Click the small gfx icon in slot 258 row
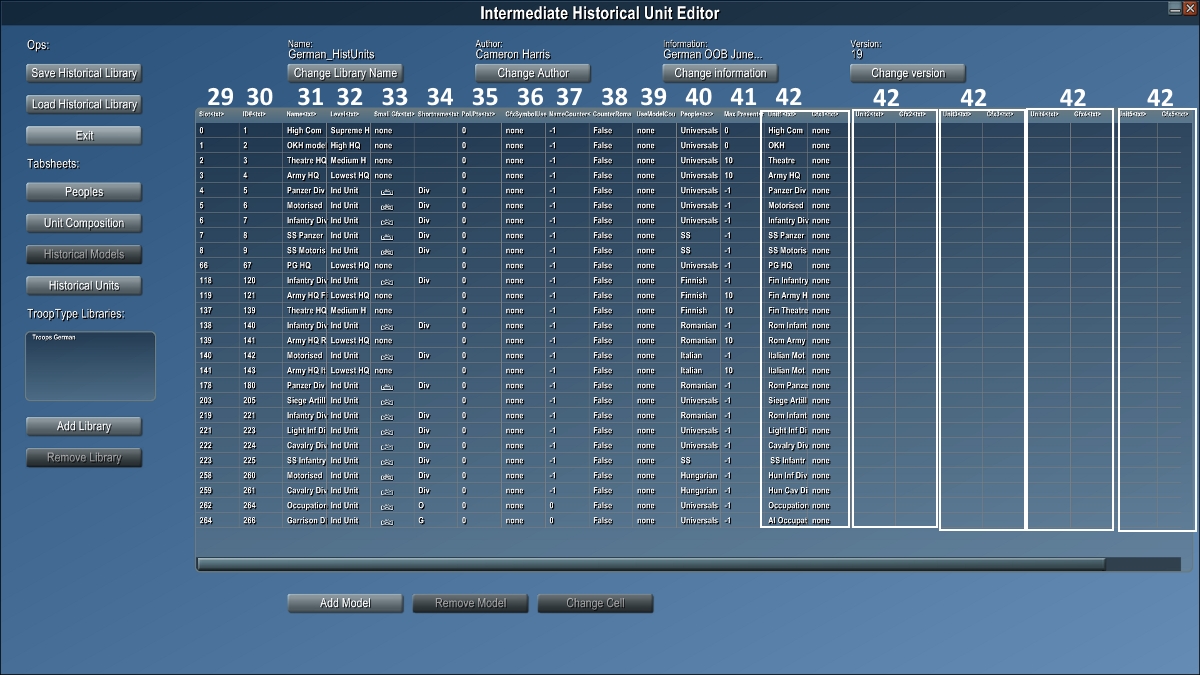1200x675 pixels. coord(386,476)
